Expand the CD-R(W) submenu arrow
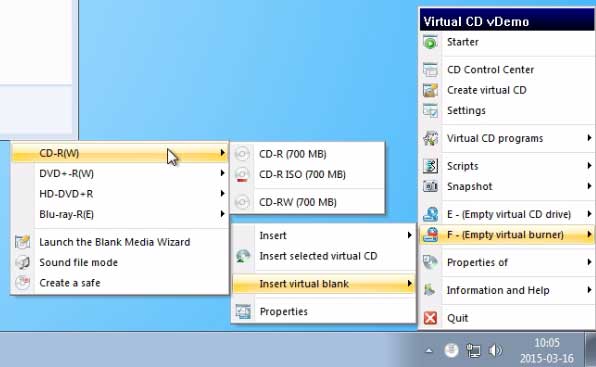Image resolution: width=596 pixels, height=367 pixels. click(x=222, y=153)
